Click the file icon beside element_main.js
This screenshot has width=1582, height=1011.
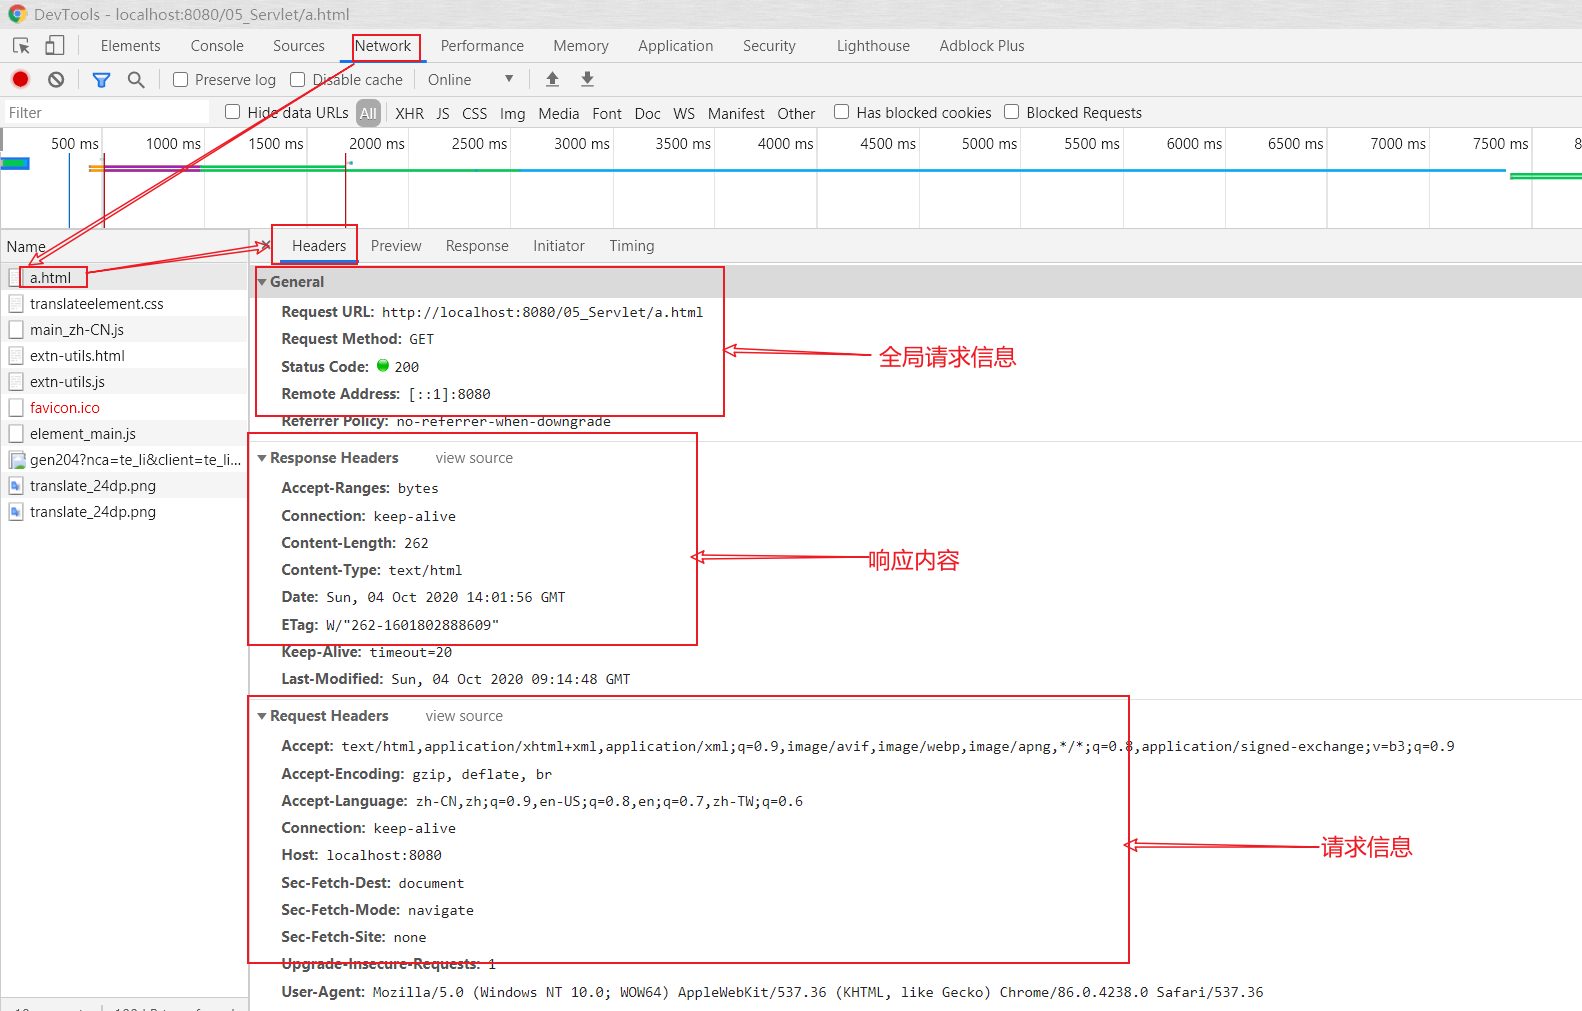tap(16, 434)
